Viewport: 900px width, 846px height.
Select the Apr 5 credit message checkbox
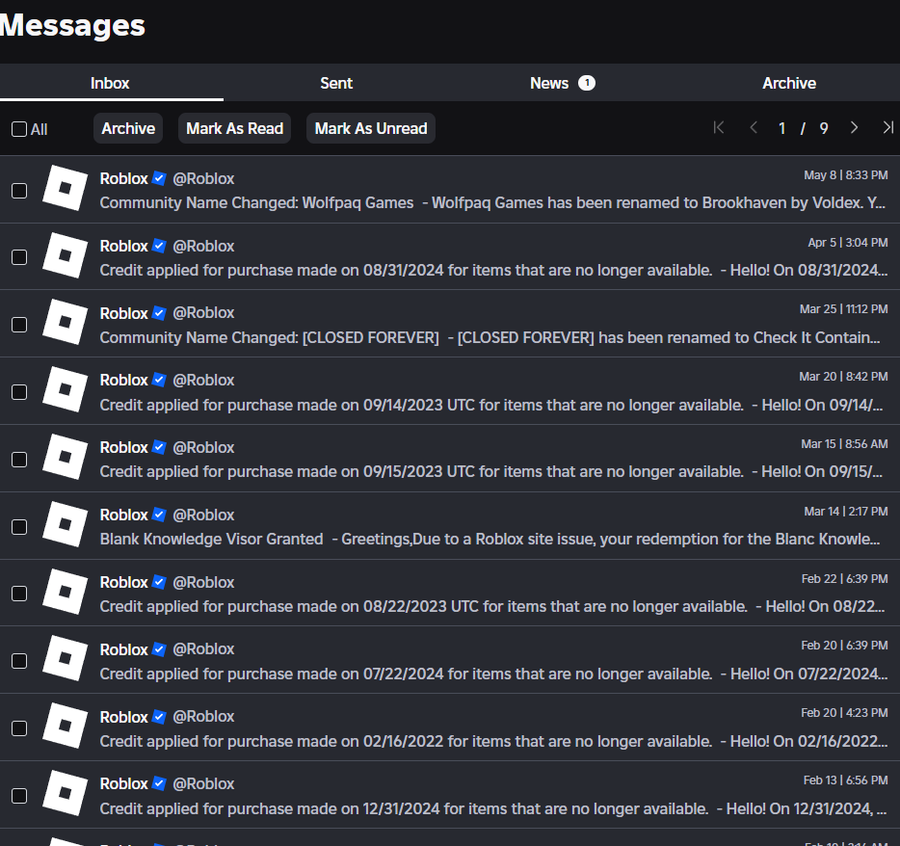point(20,257)
